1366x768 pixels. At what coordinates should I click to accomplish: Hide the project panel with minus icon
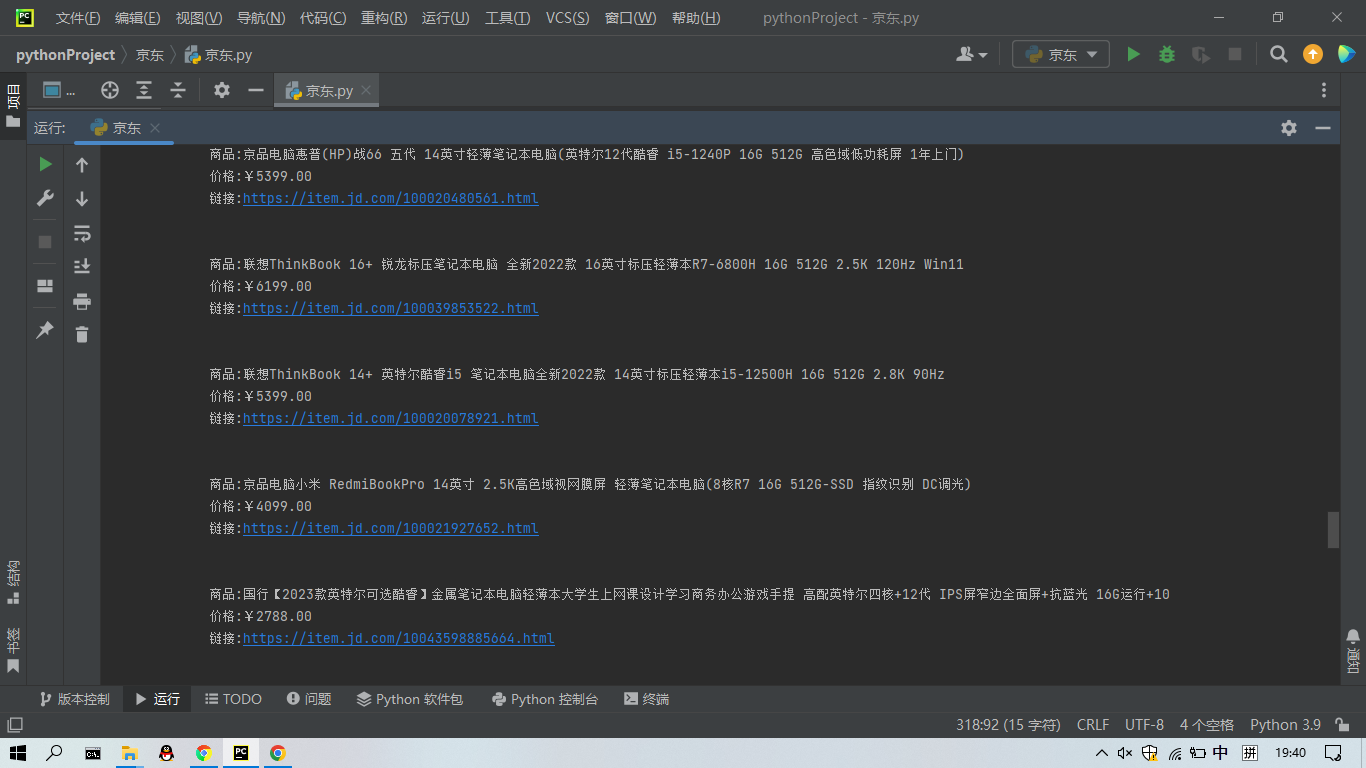tap(256, 90)
